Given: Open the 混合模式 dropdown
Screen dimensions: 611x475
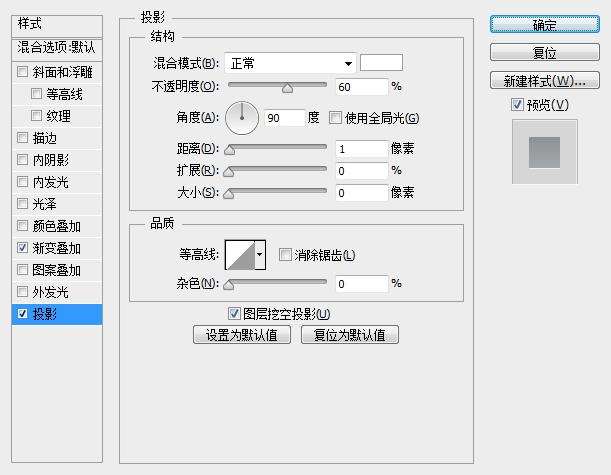Looking at the screenshot, I should (x=290, y=63).
